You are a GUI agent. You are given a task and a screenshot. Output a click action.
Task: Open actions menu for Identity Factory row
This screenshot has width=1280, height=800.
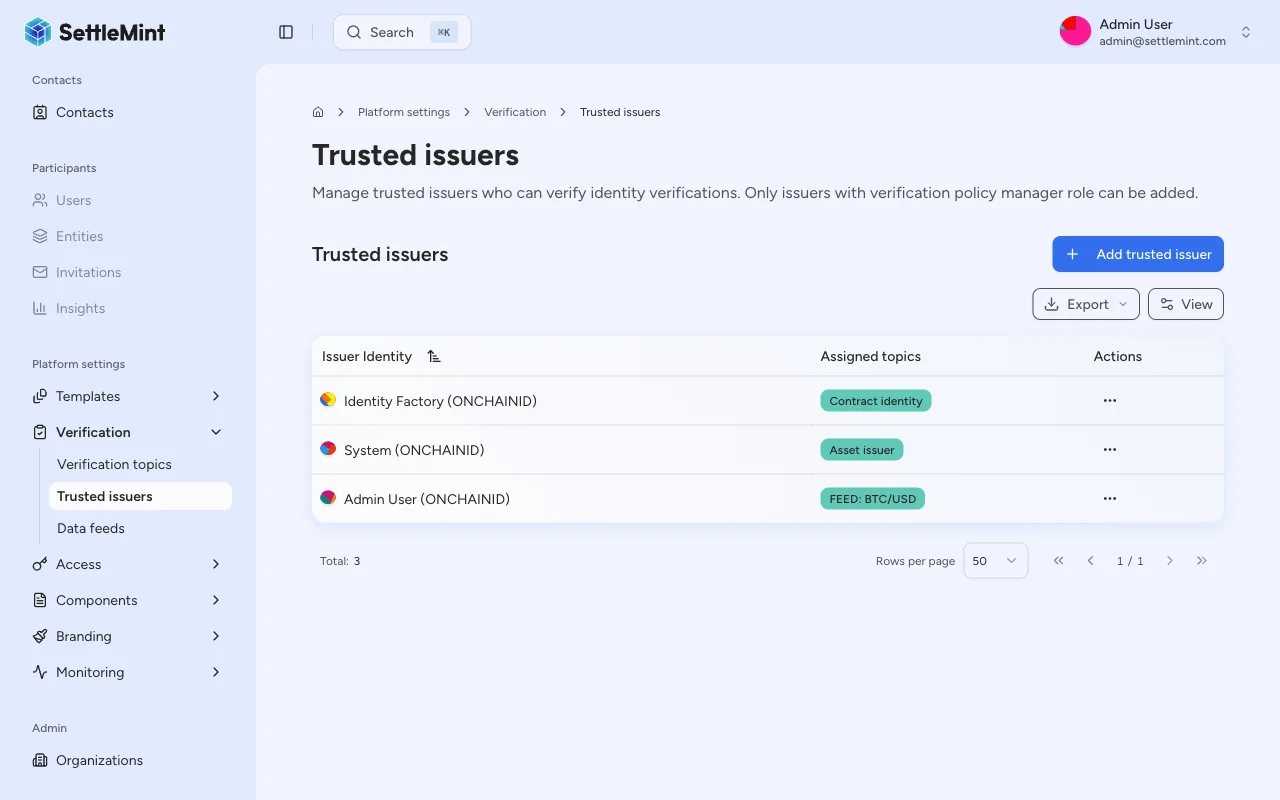(x=1109, y=400)
